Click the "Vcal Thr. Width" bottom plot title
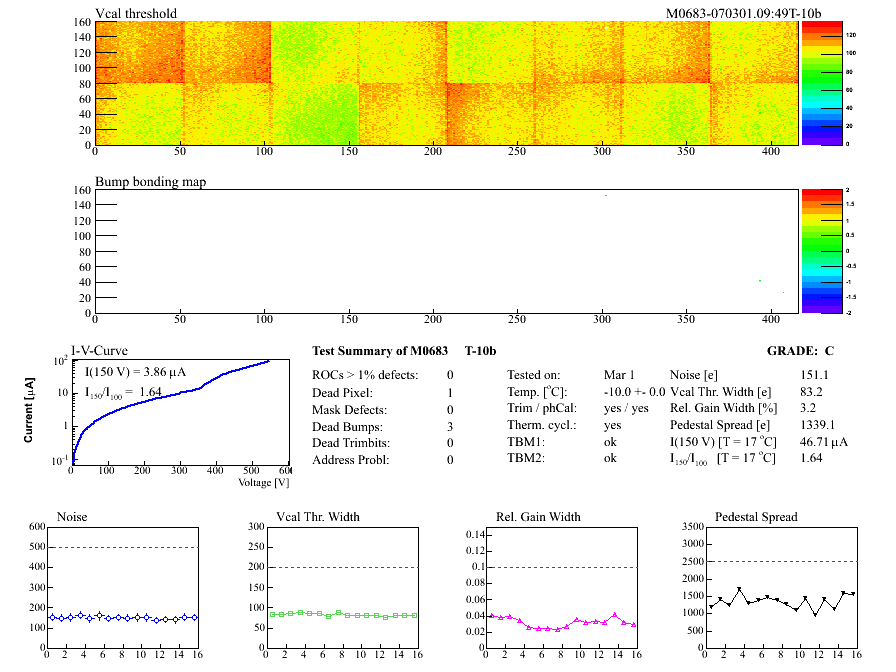This screenshot has height=672, width=896. pyautogui.click(x=318, y=517)
